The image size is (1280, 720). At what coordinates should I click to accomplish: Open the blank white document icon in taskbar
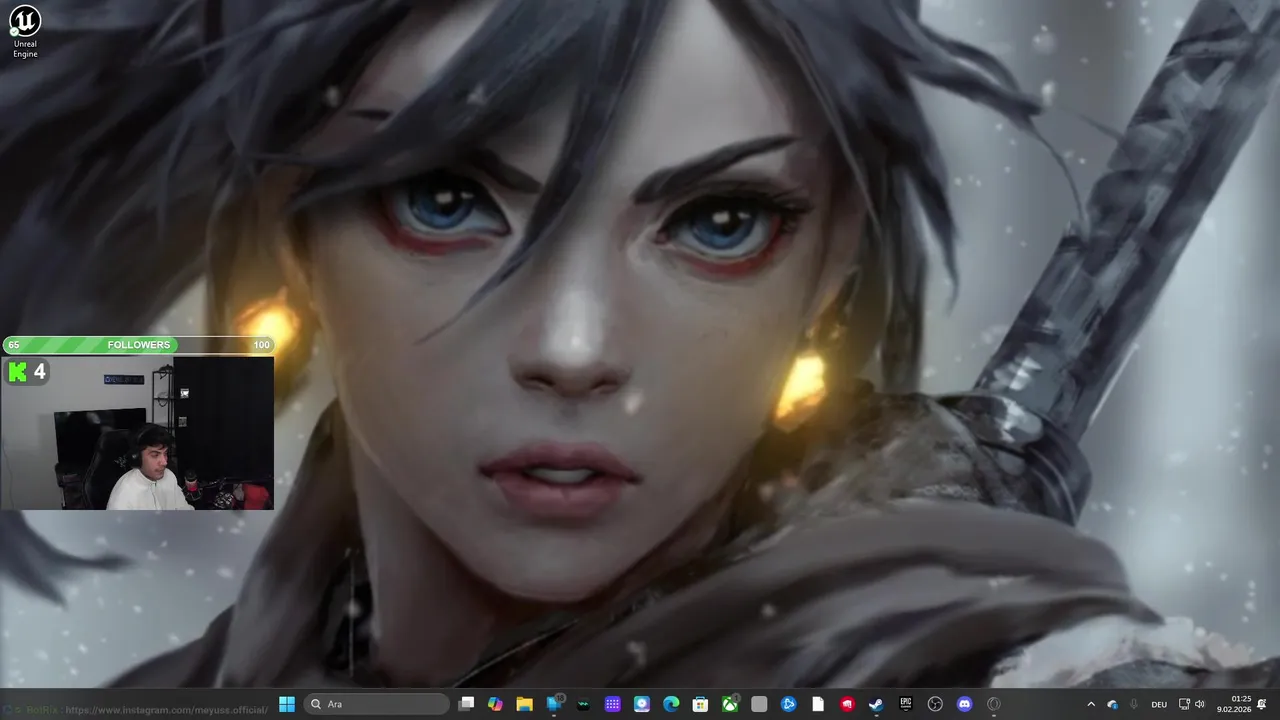[818, 704]
